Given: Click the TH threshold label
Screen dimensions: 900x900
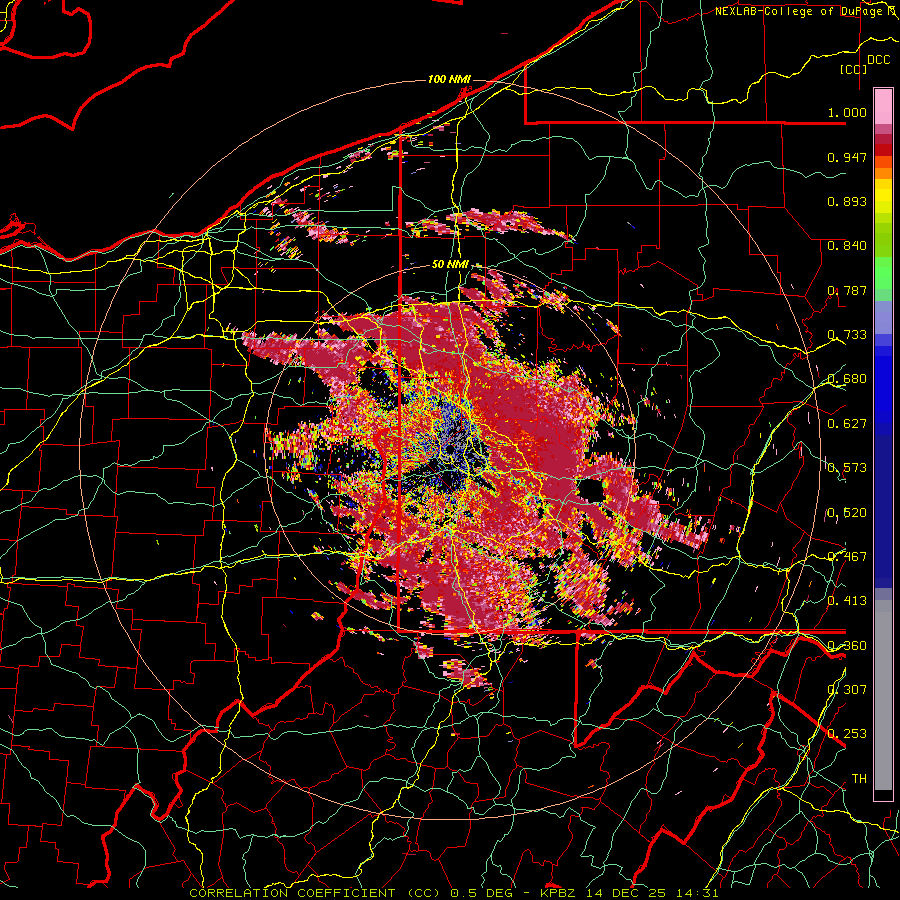Looking at the screenshot, I should coord(859,779).
